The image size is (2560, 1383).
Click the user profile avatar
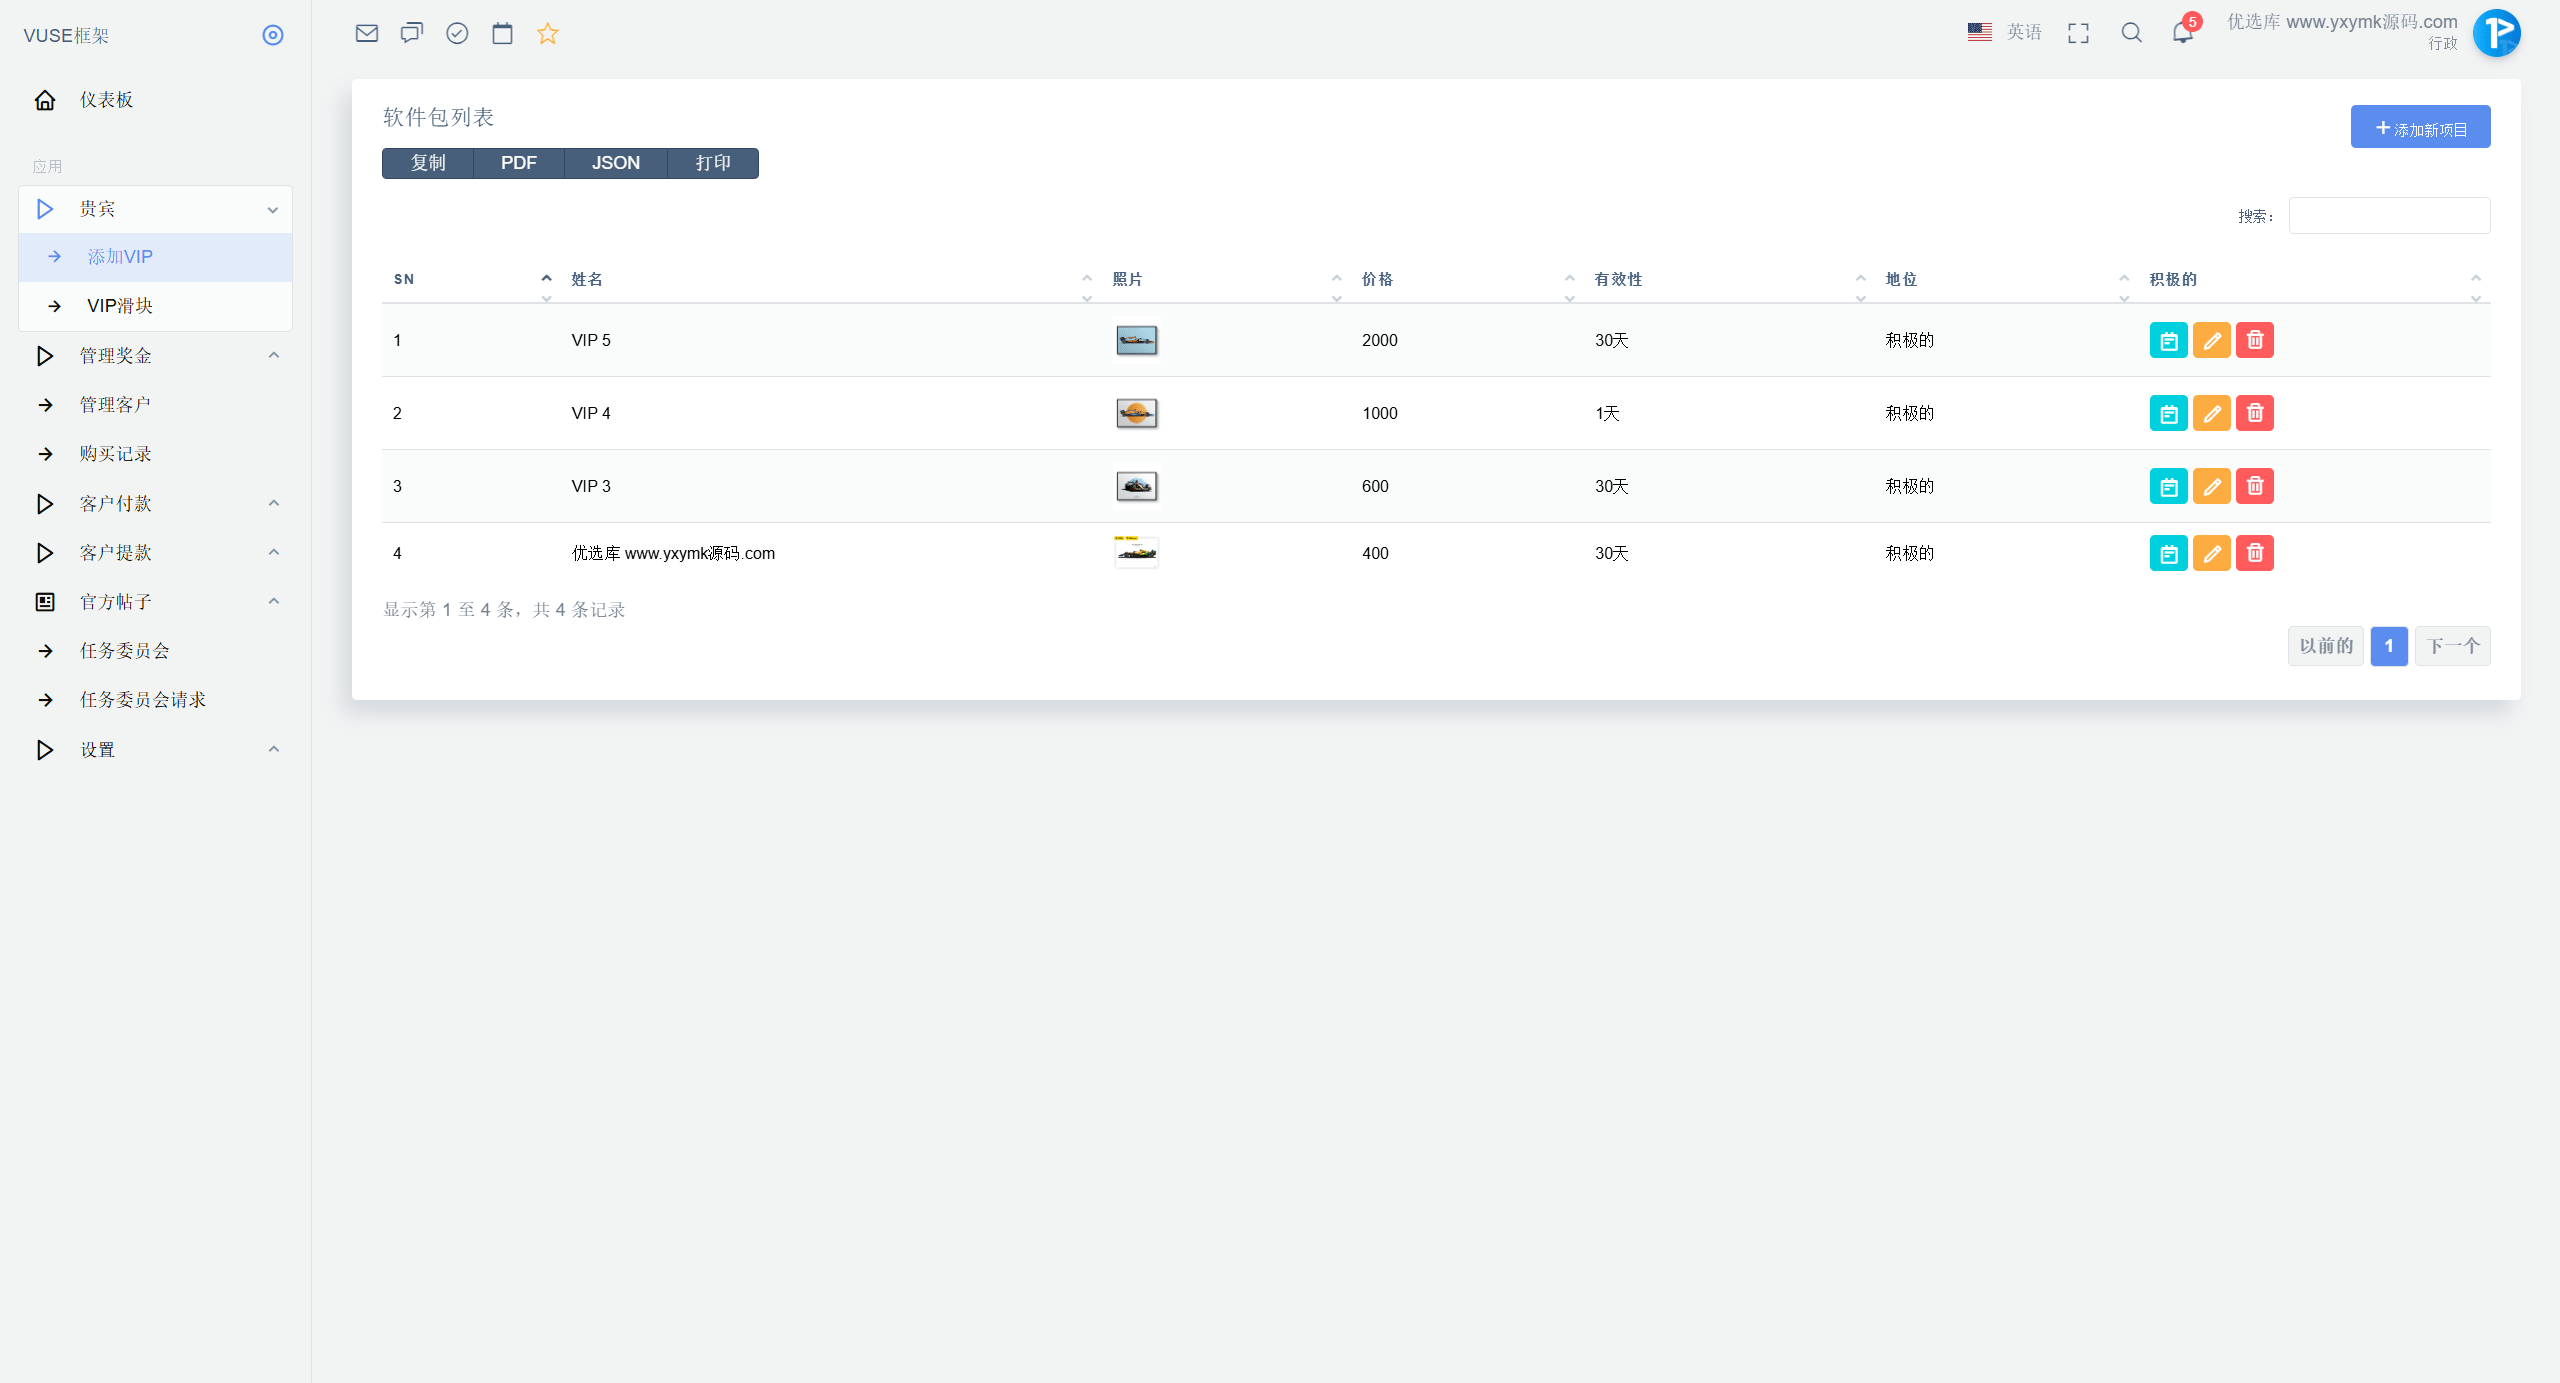coord(2496,33)
